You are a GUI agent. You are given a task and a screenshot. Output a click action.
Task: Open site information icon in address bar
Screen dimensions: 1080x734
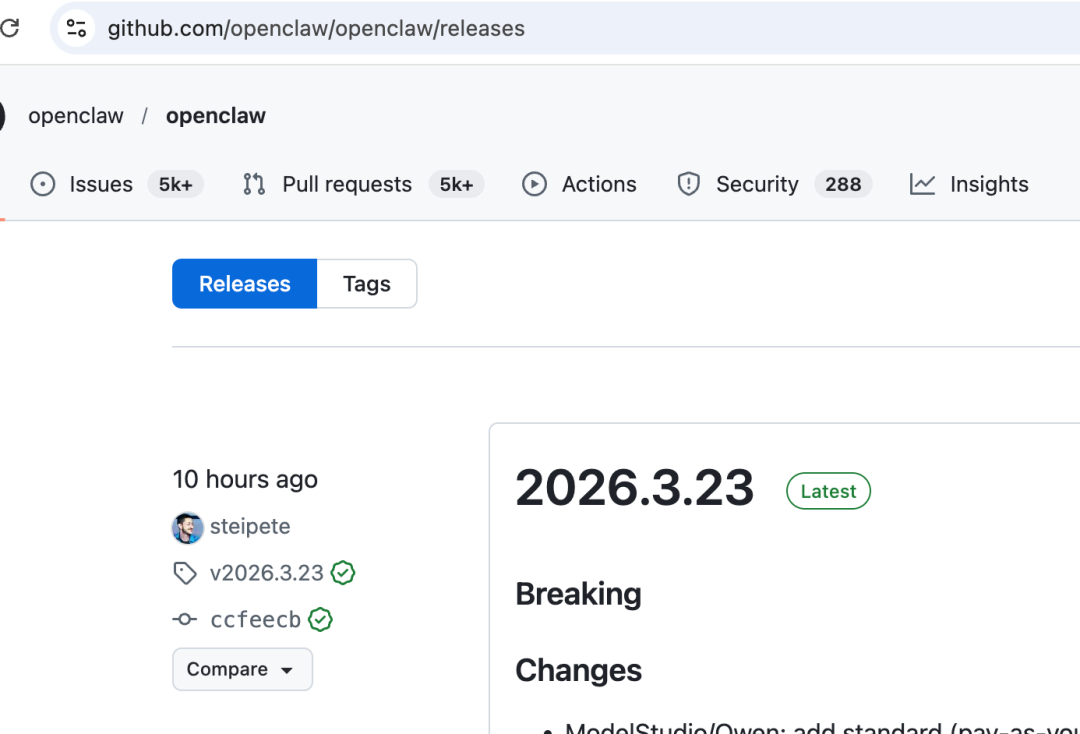coord(76,28)
